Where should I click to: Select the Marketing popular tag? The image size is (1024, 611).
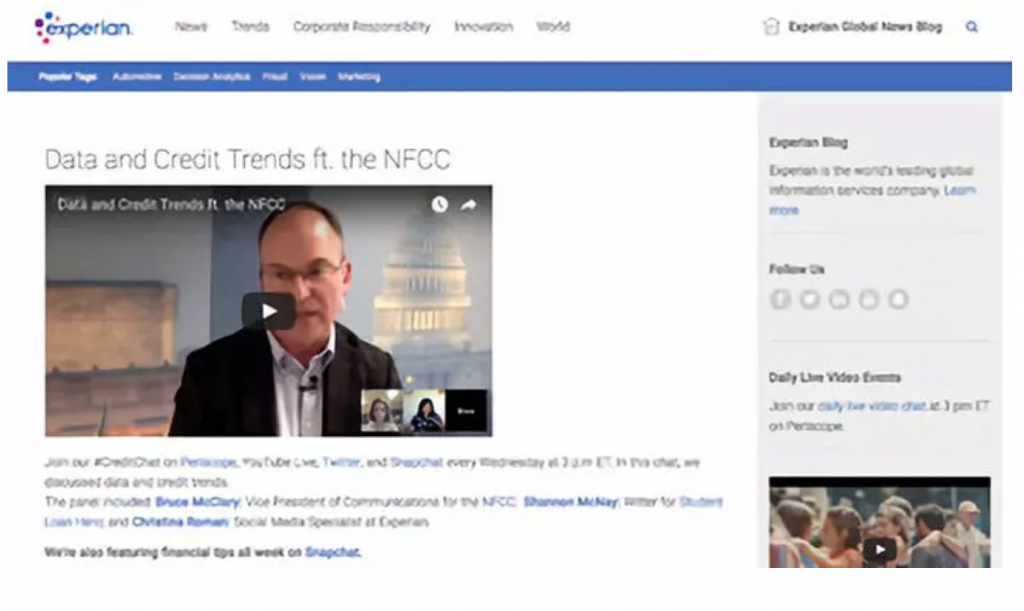point(359,76)
